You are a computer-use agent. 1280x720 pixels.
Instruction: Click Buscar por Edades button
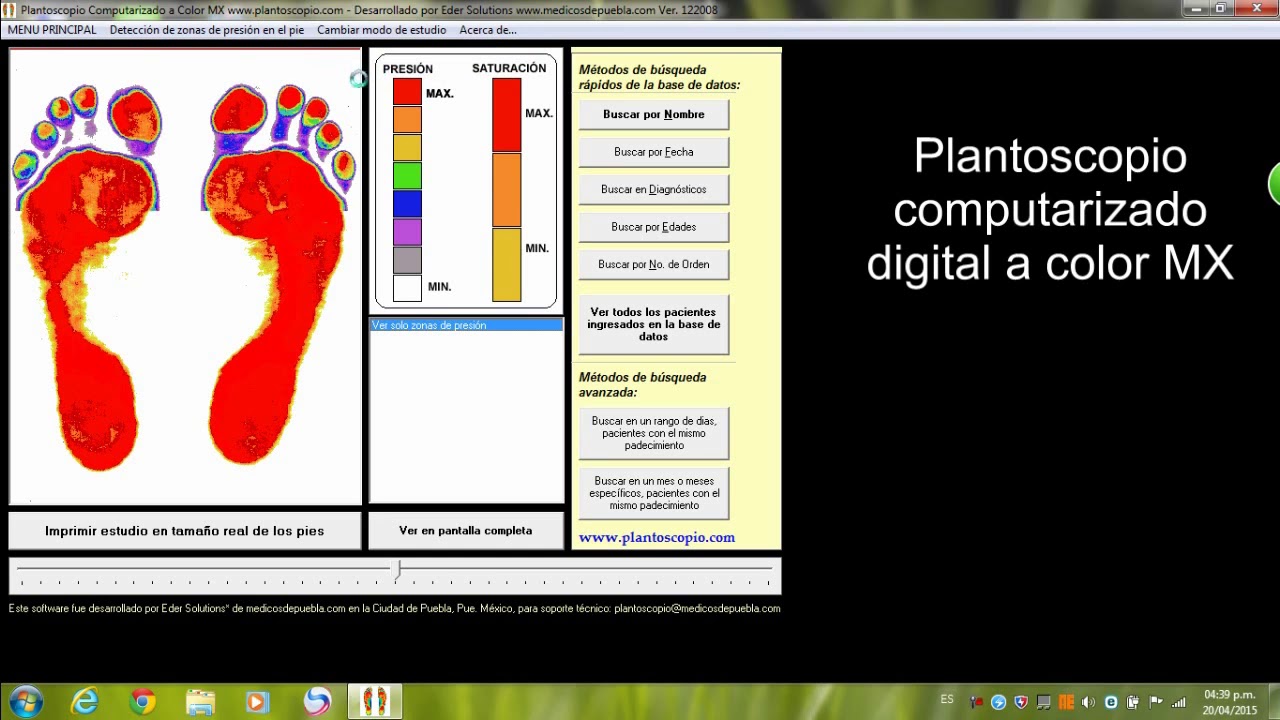pos(654,227)
